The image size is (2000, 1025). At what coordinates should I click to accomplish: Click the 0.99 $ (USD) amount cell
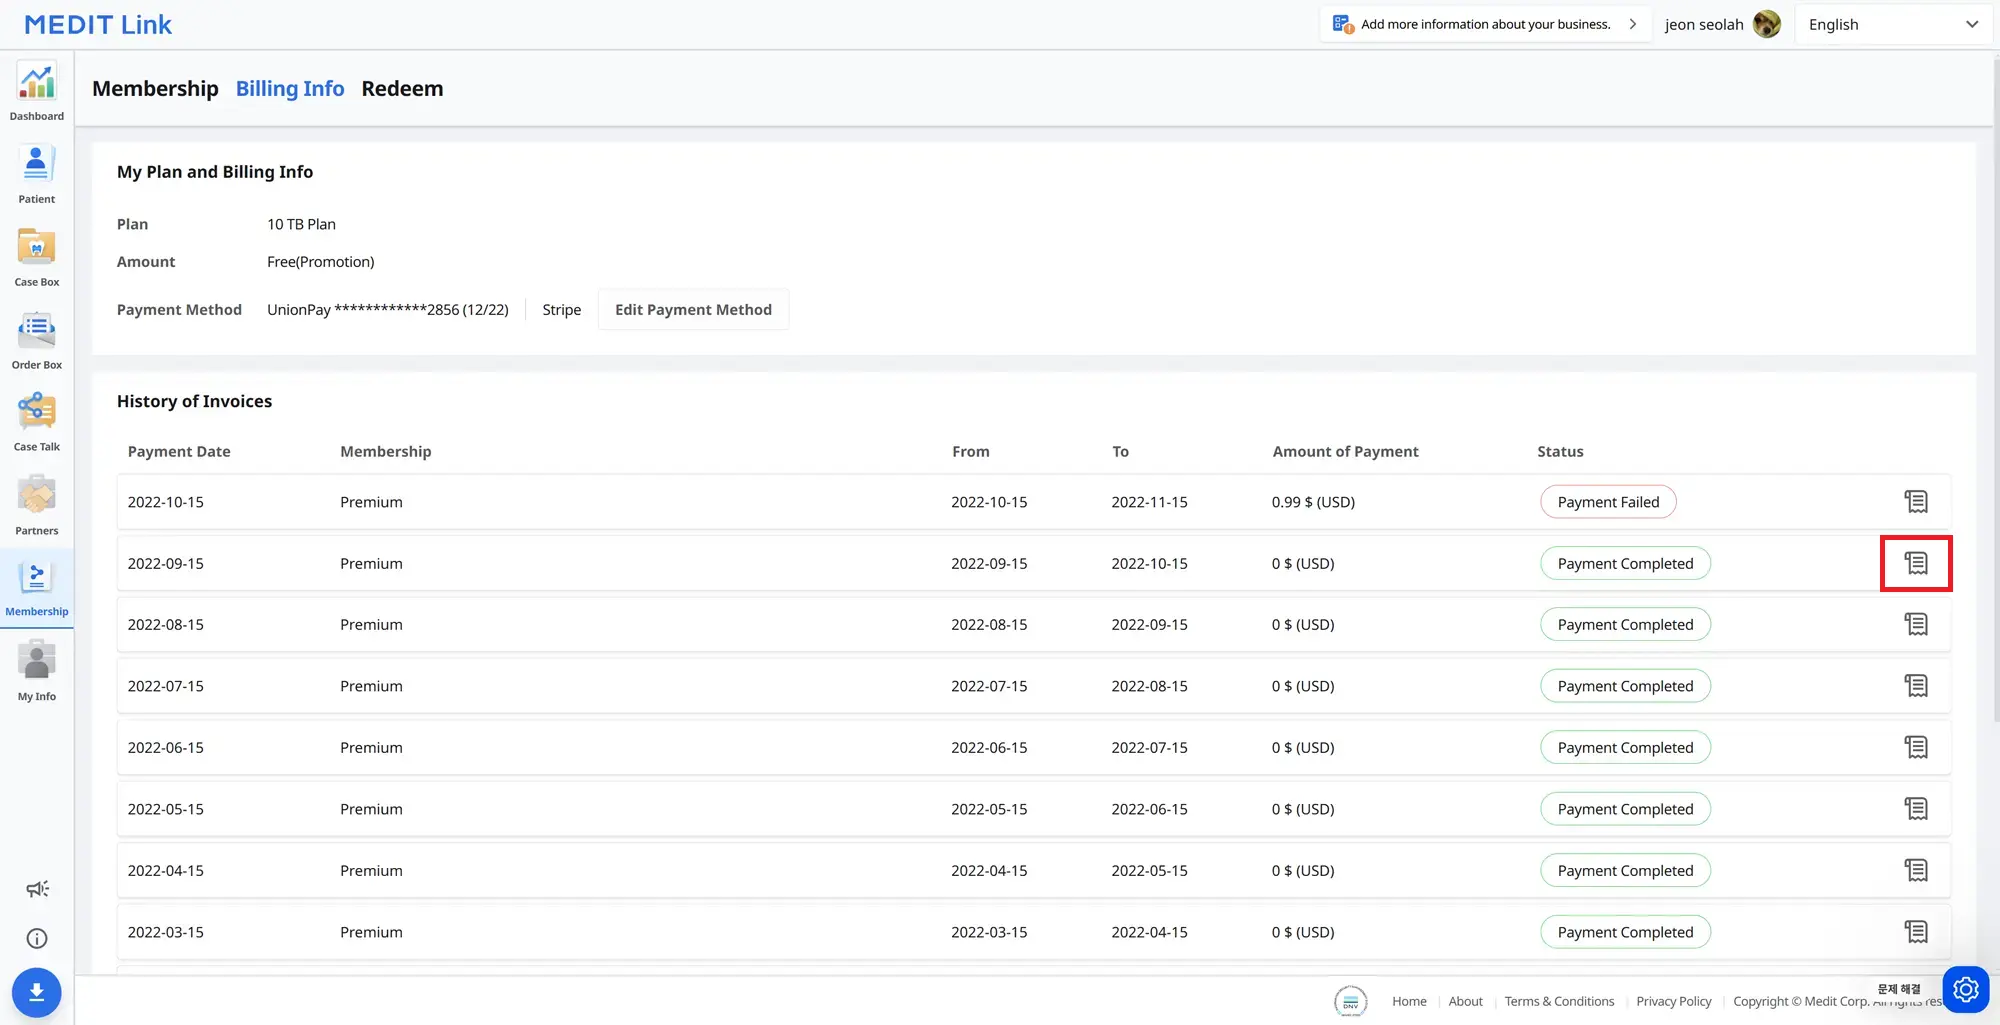pos(1313,502)
